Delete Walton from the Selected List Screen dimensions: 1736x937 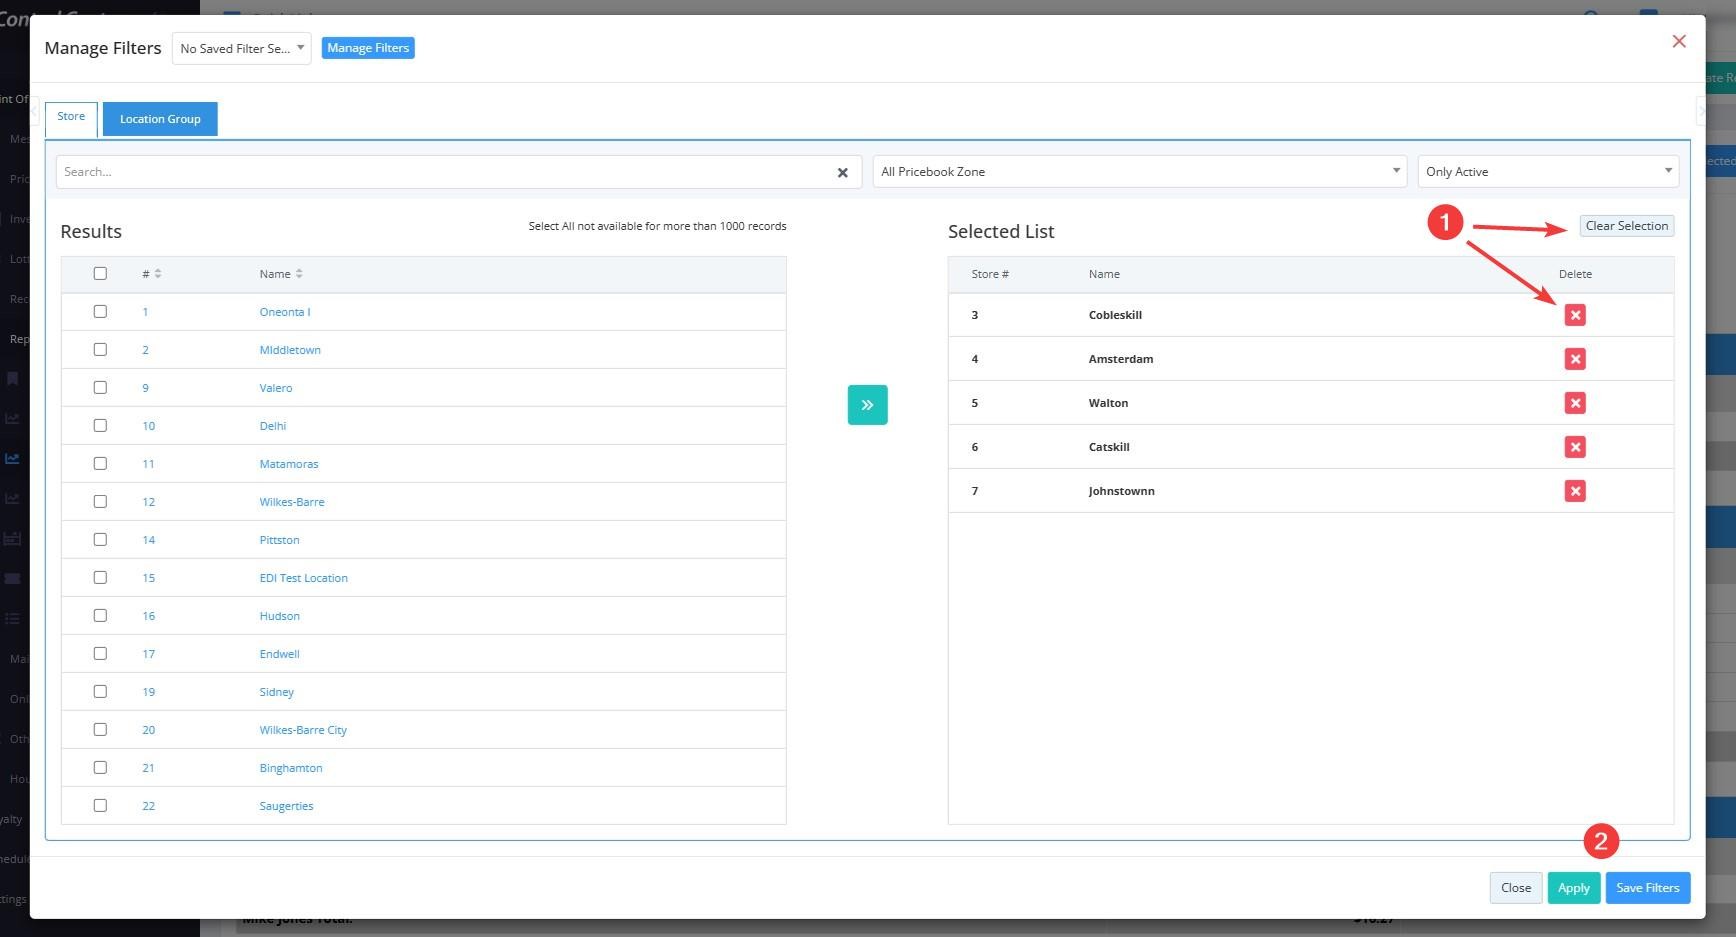[x=1574, y=403]
